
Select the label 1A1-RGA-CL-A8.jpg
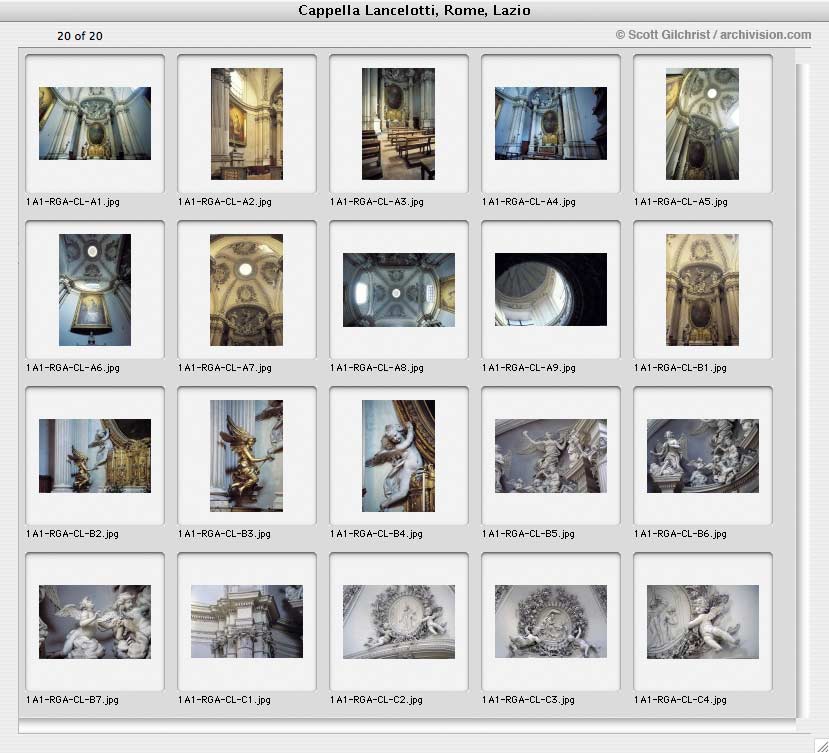(376, 368)
